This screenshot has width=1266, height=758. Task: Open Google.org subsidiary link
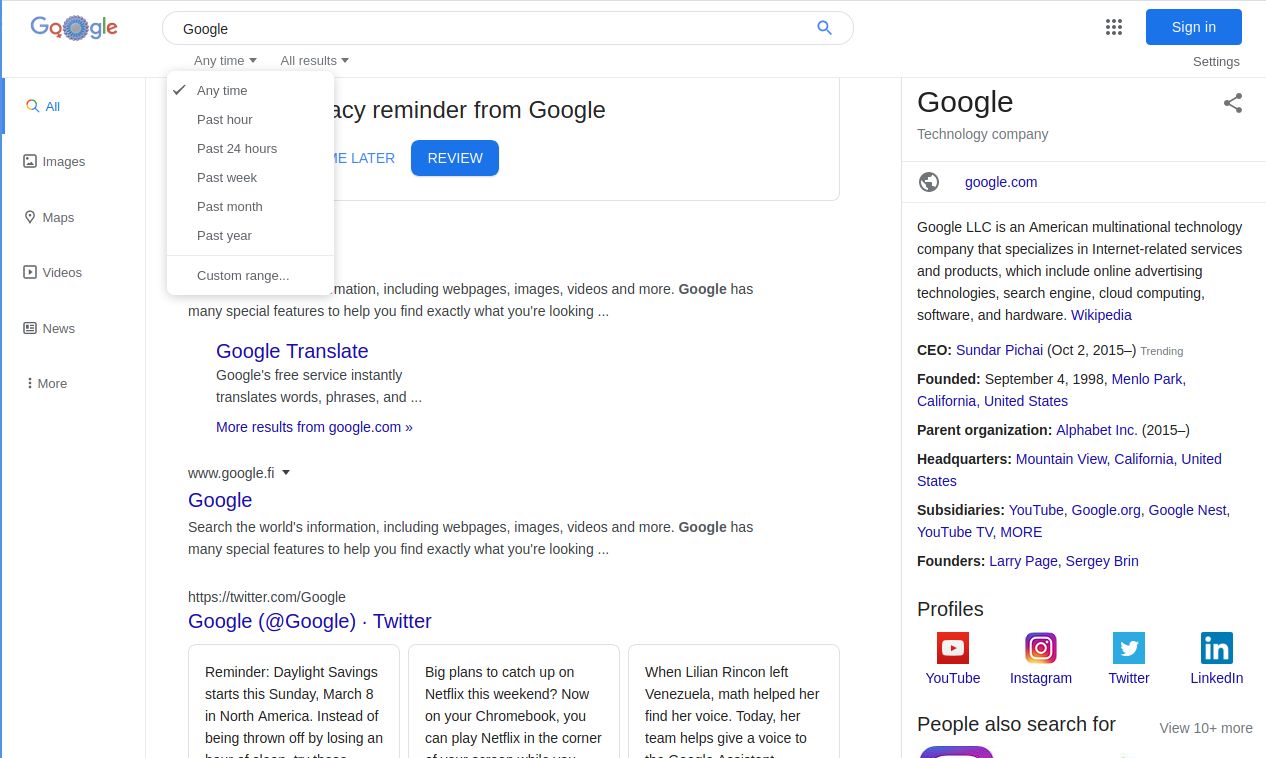pos(1106,510)
